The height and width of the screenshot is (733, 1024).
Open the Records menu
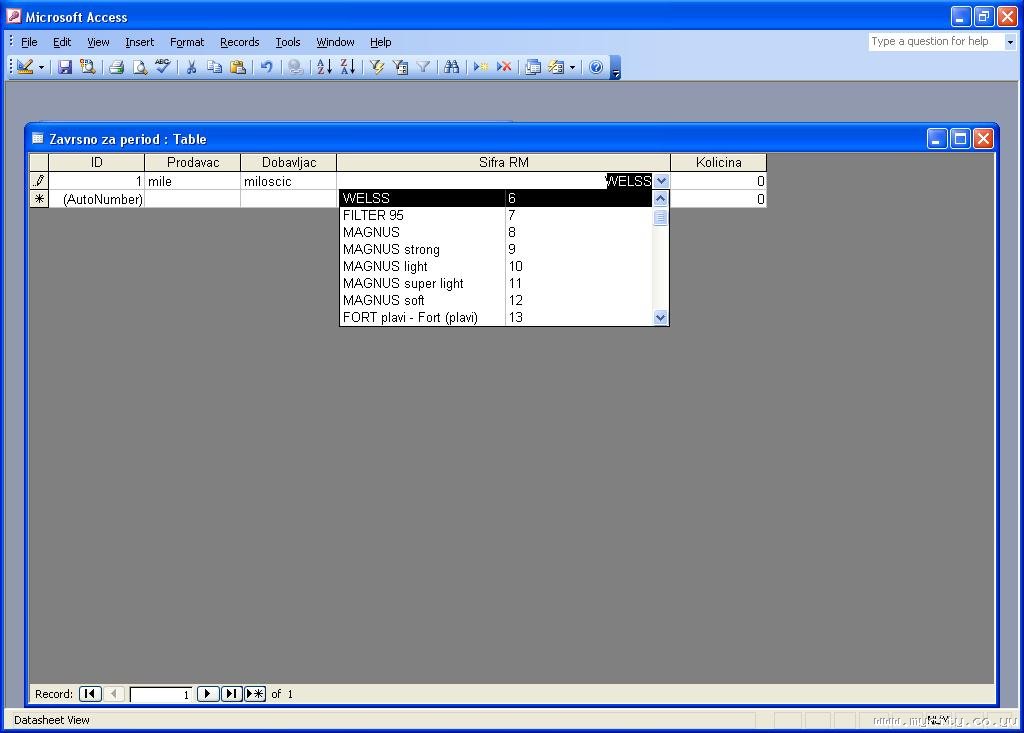pyautogui.click(x=240, y=42)
